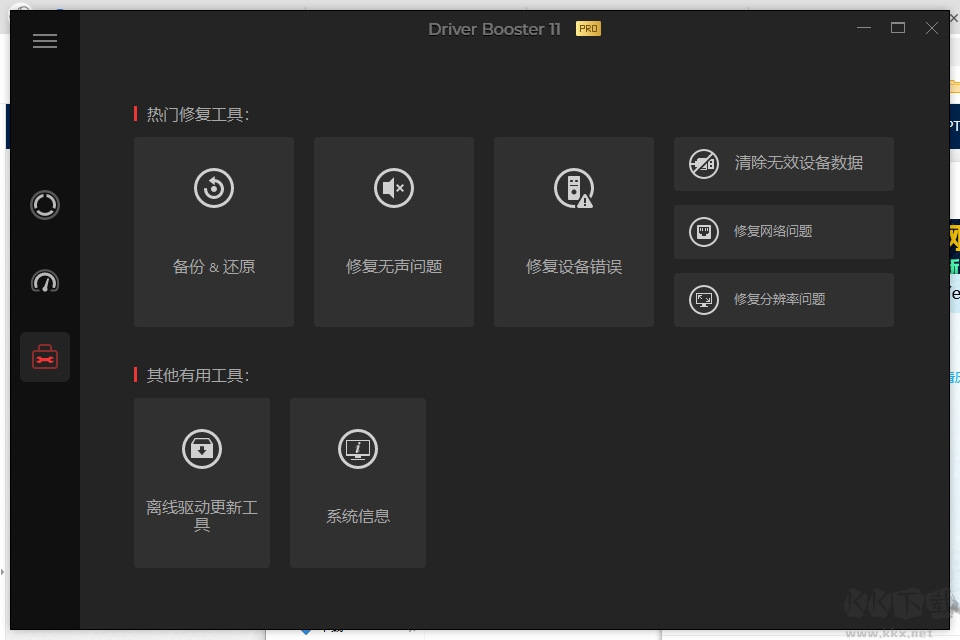Open the Fix Network Problem (修复网络问题) tool
The image size is (960, 640).
pos(783,232)
